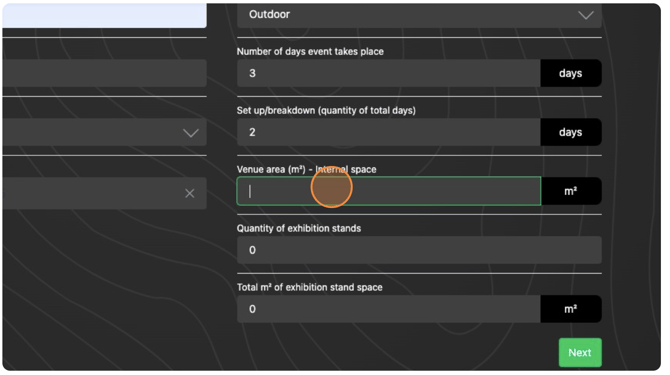
Task: Click 'Quantity of exhibition stands' label
Action: point(299,229)
